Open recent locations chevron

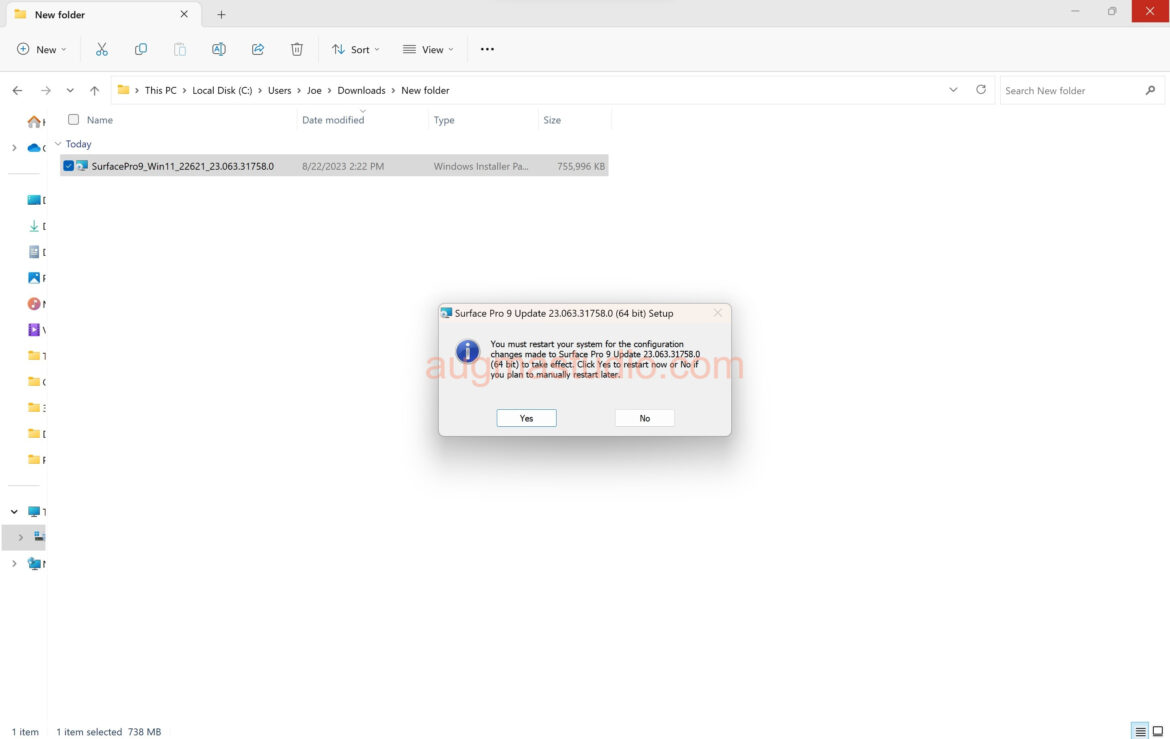(70, 90)
